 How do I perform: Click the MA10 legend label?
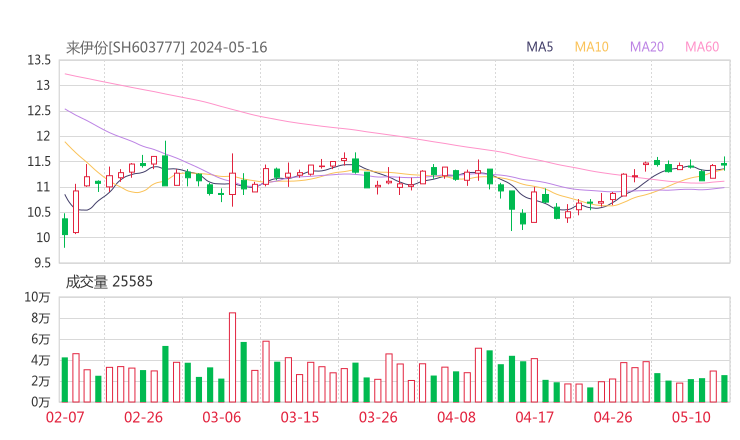591,47
